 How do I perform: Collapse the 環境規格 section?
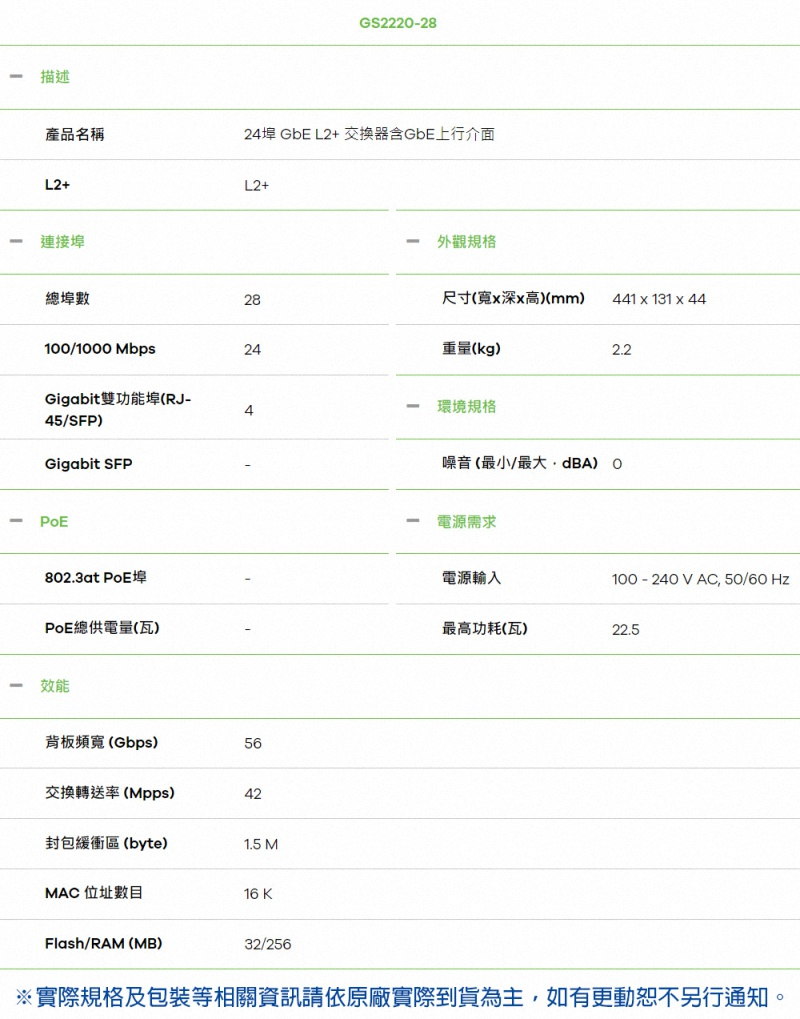coord(413,407)
